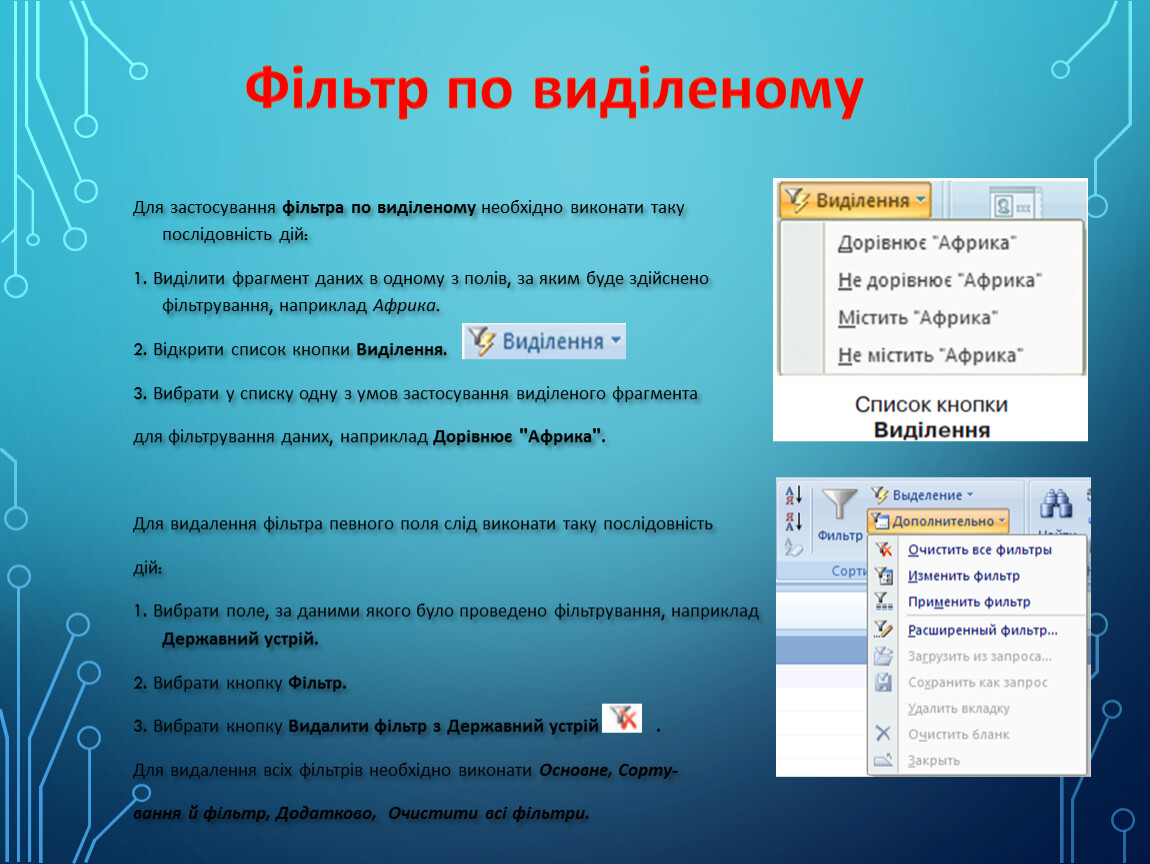1150x864 pixels.
Task: Click the bold word Фільтр. in step 2
Action: click(x=317, y=683)
